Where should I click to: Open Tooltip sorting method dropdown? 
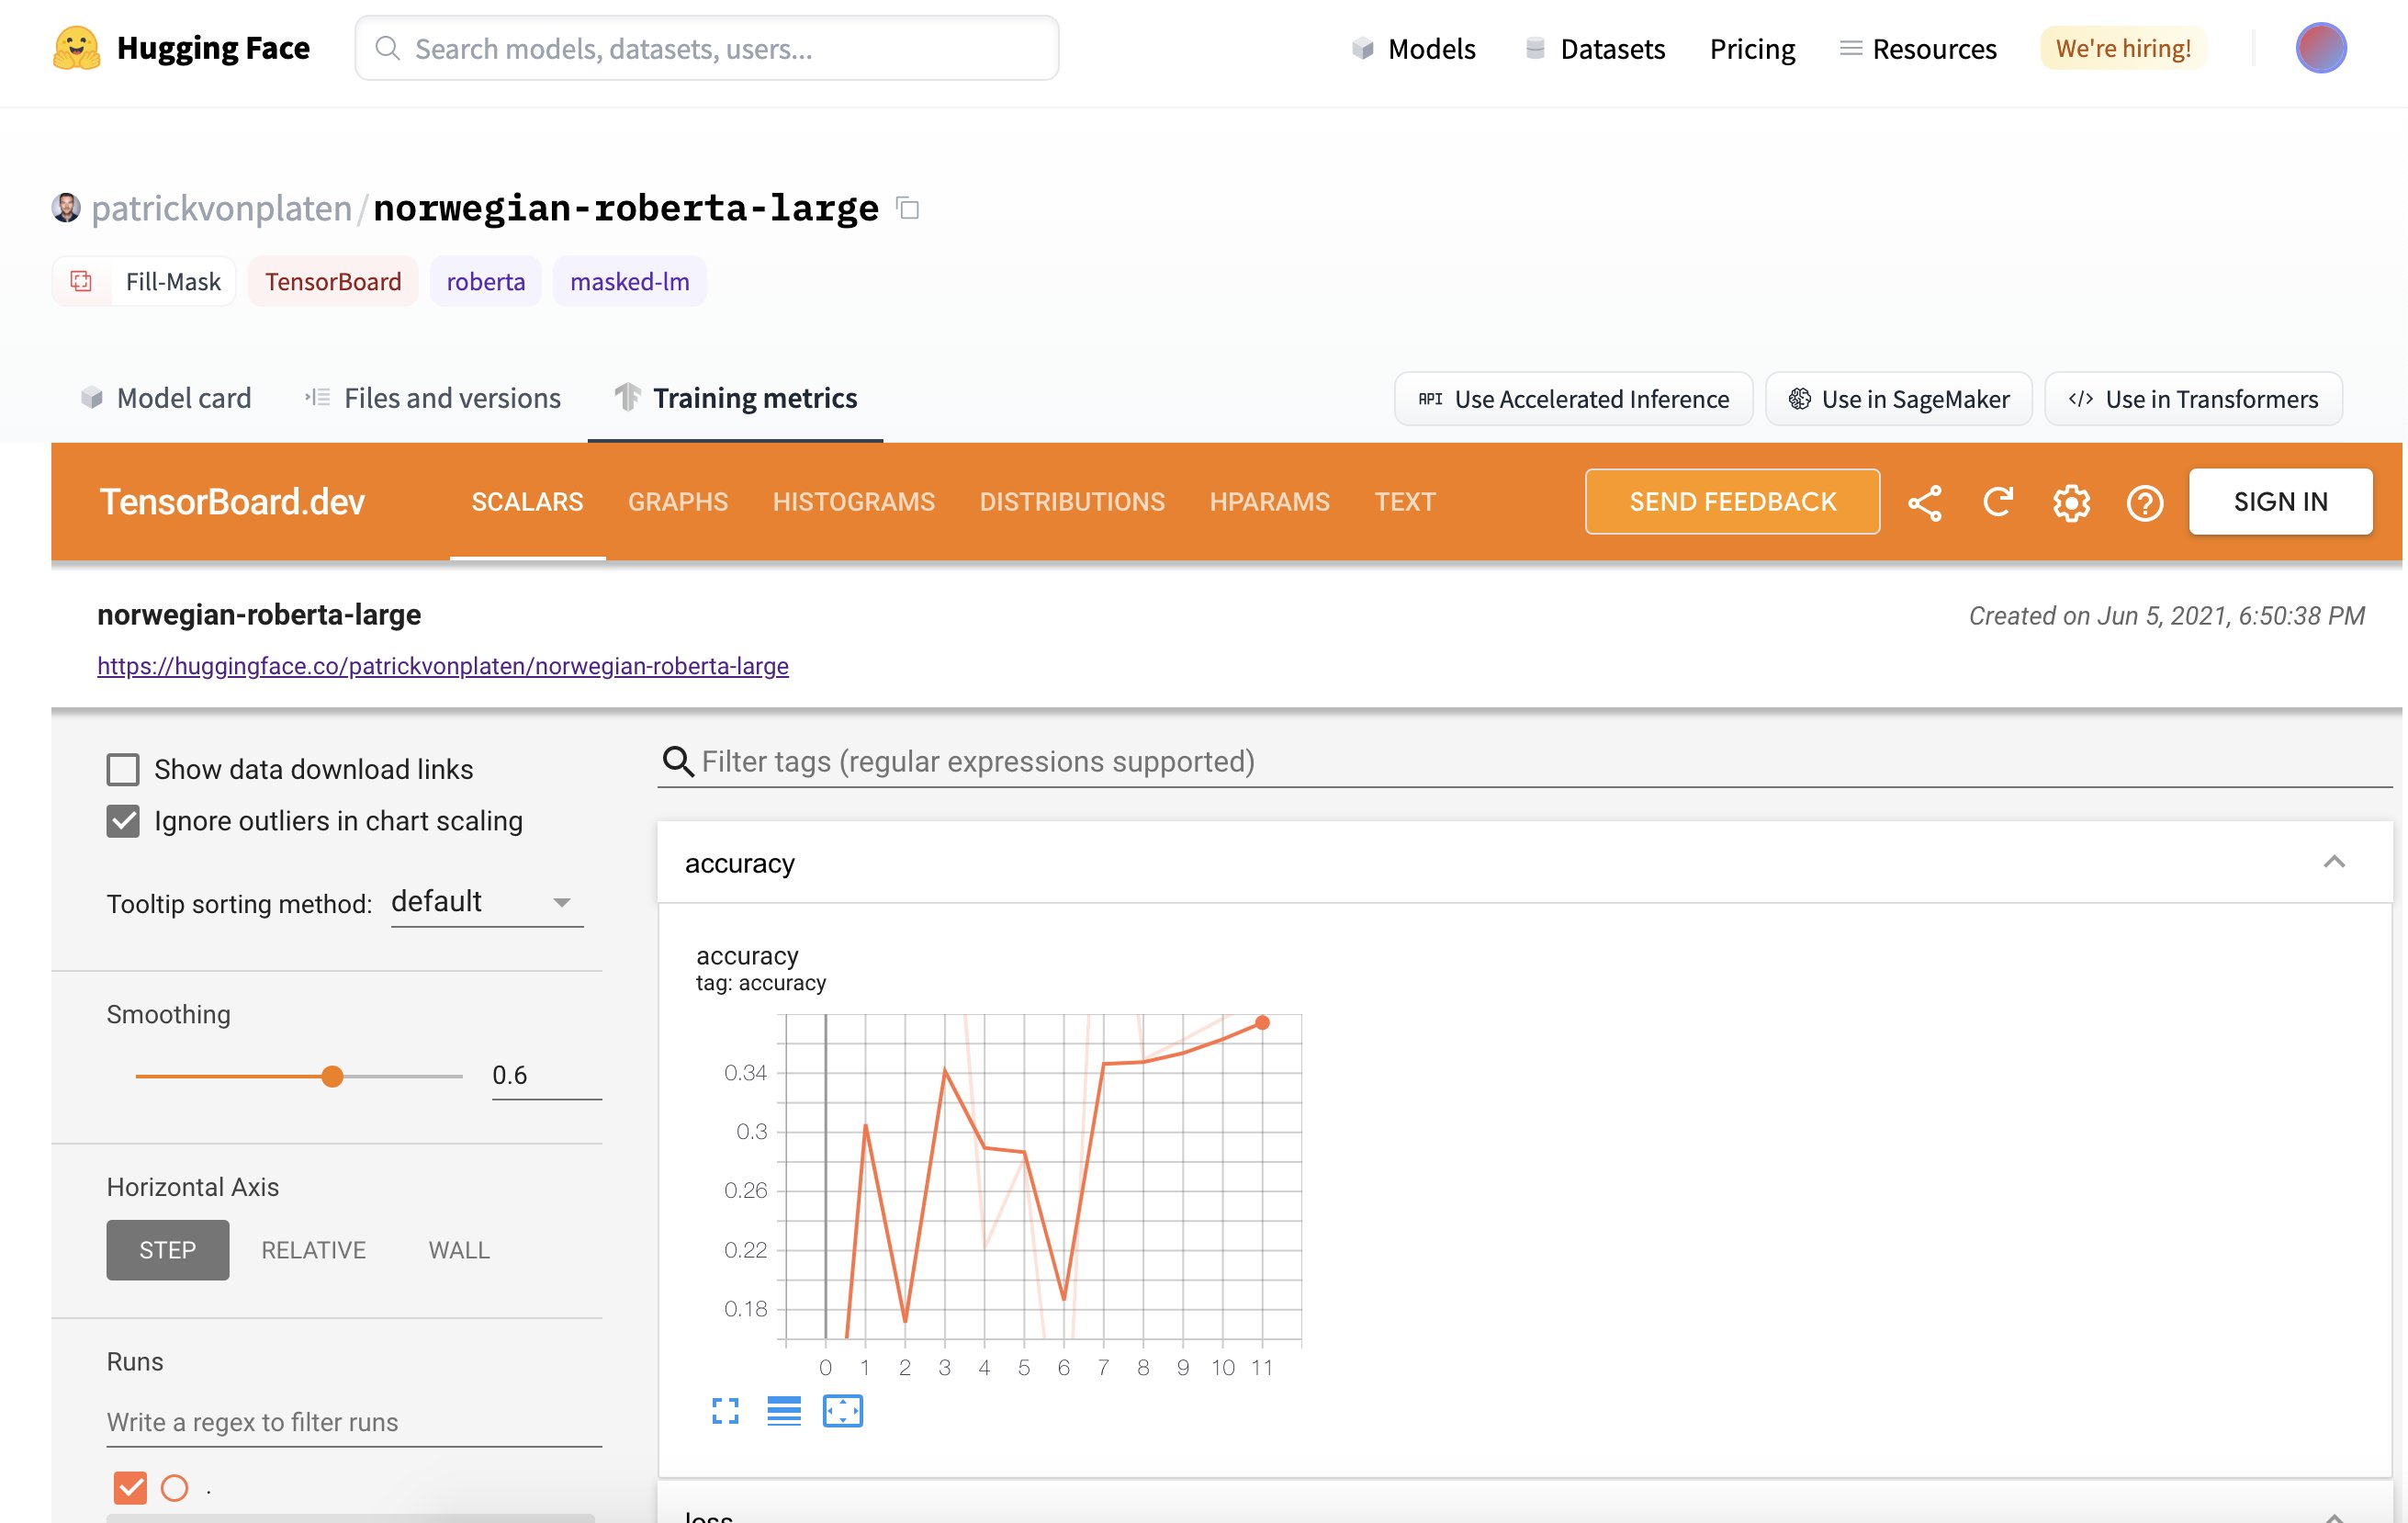(x=486, y=902)
